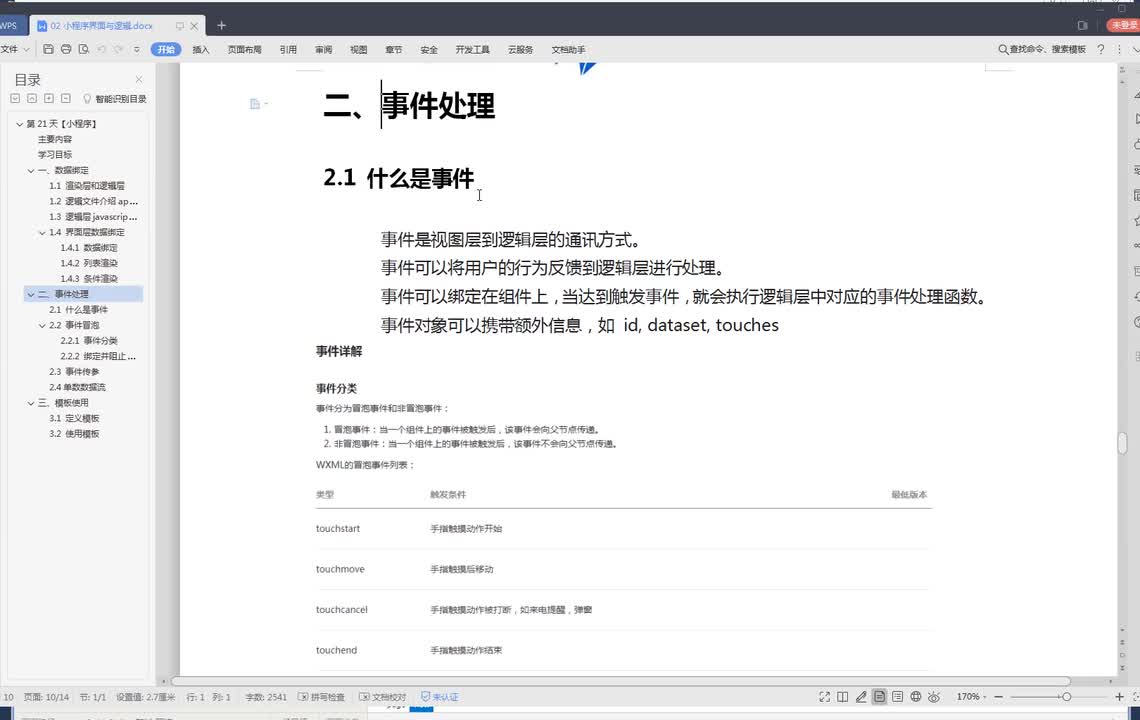Go to 主要内容 in outline
Screen dimensions: 1140x720
55,139
